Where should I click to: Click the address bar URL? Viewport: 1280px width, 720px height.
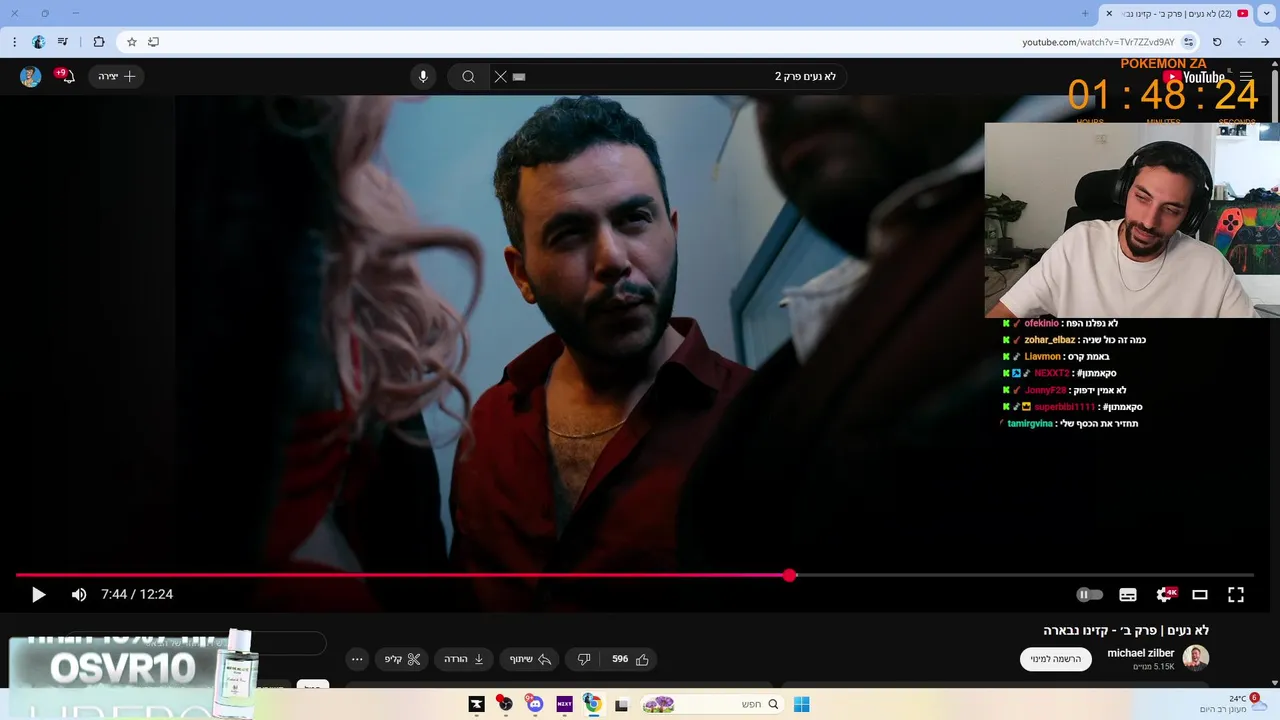(x=1098, y=42)
